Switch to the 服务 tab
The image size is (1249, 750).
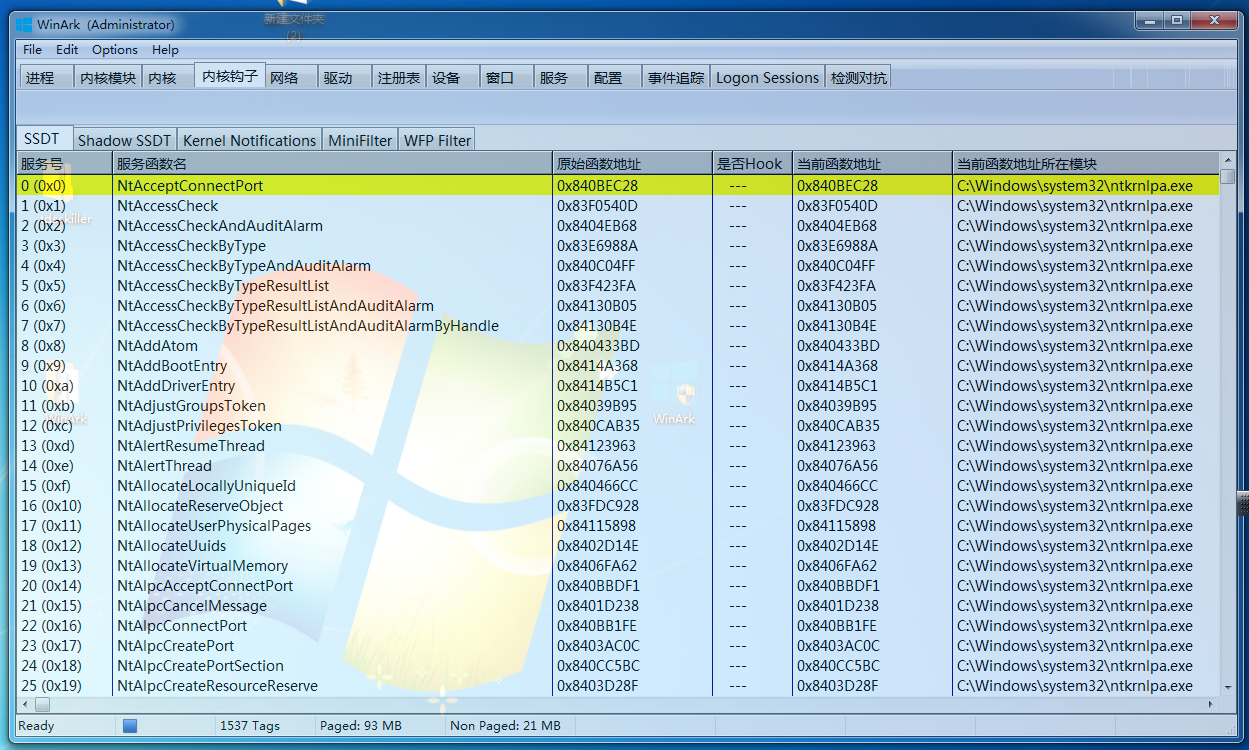pos(561,77)
